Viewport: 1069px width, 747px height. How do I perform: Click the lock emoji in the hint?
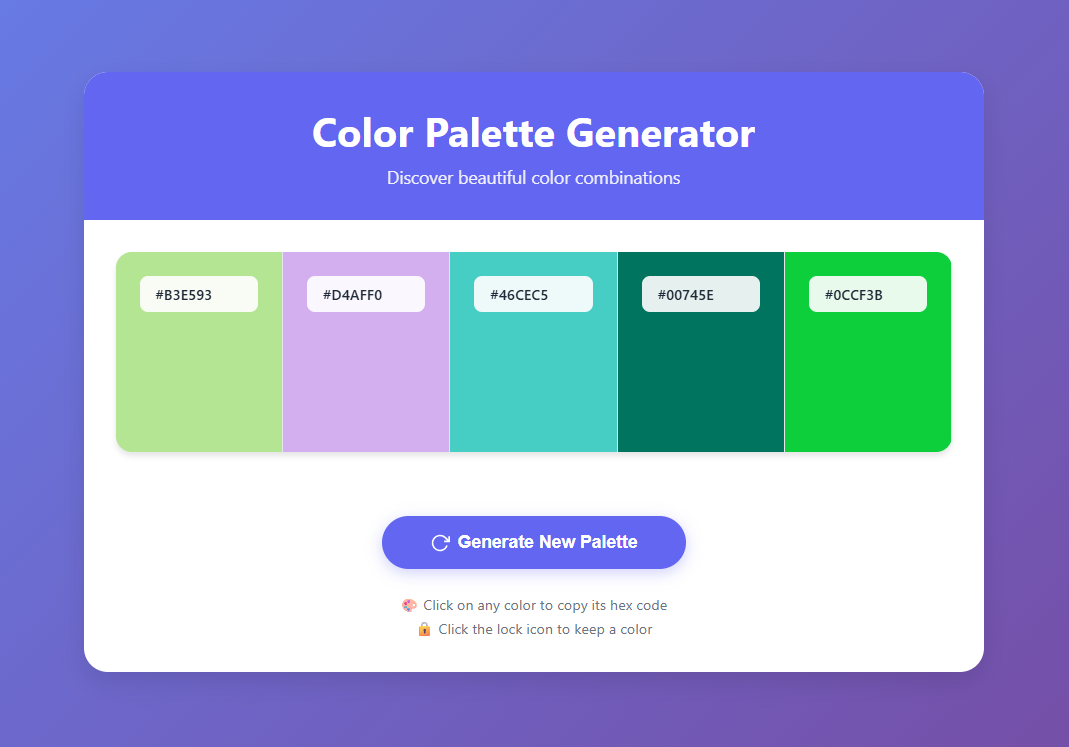pyautogui.click(x=424, y=629)
